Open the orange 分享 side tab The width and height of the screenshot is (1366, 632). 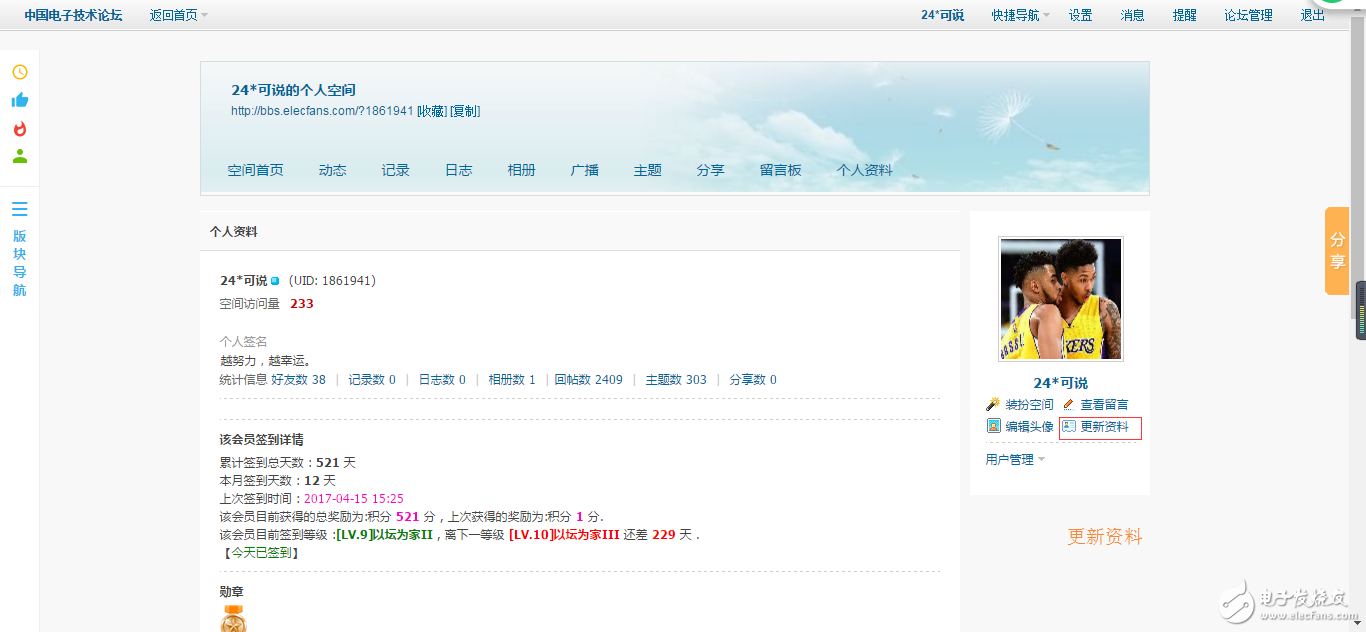(x=1337, y=251)
